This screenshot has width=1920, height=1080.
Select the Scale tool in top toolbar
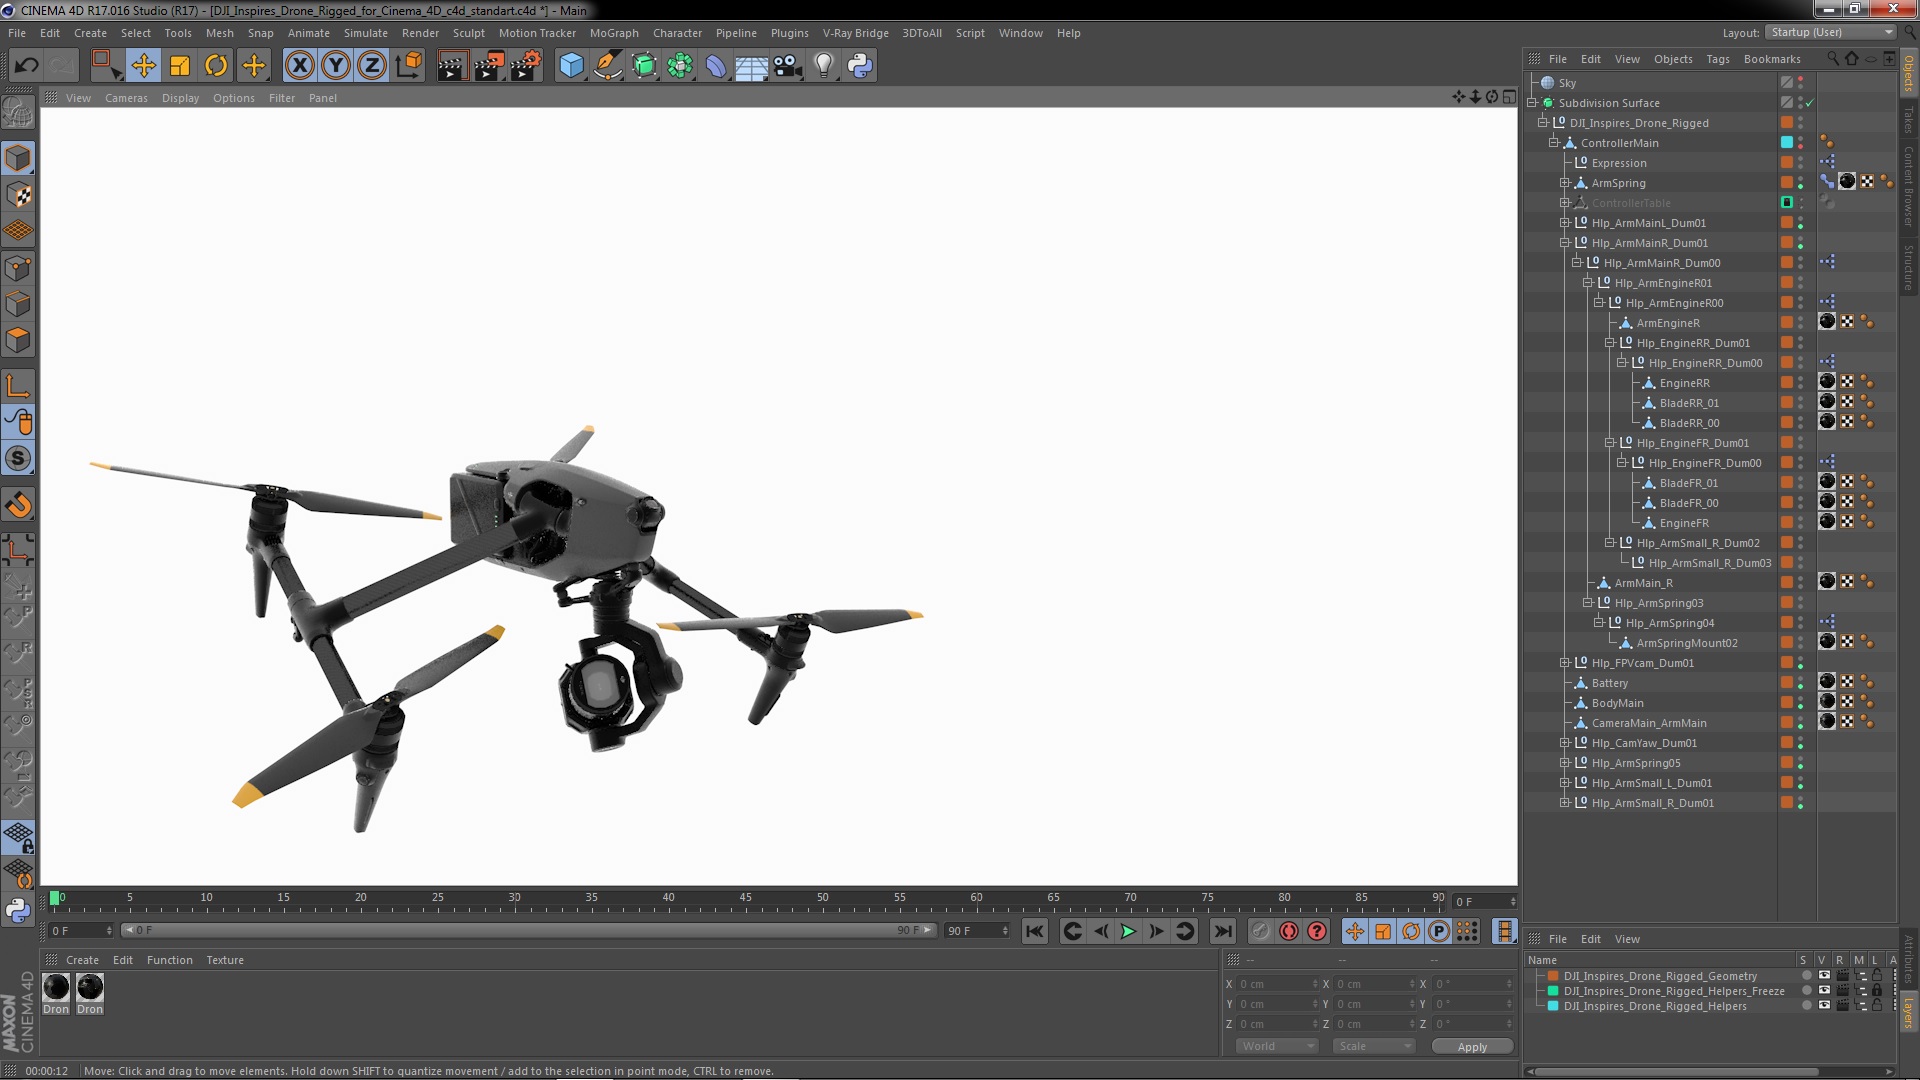coord(180,66)
